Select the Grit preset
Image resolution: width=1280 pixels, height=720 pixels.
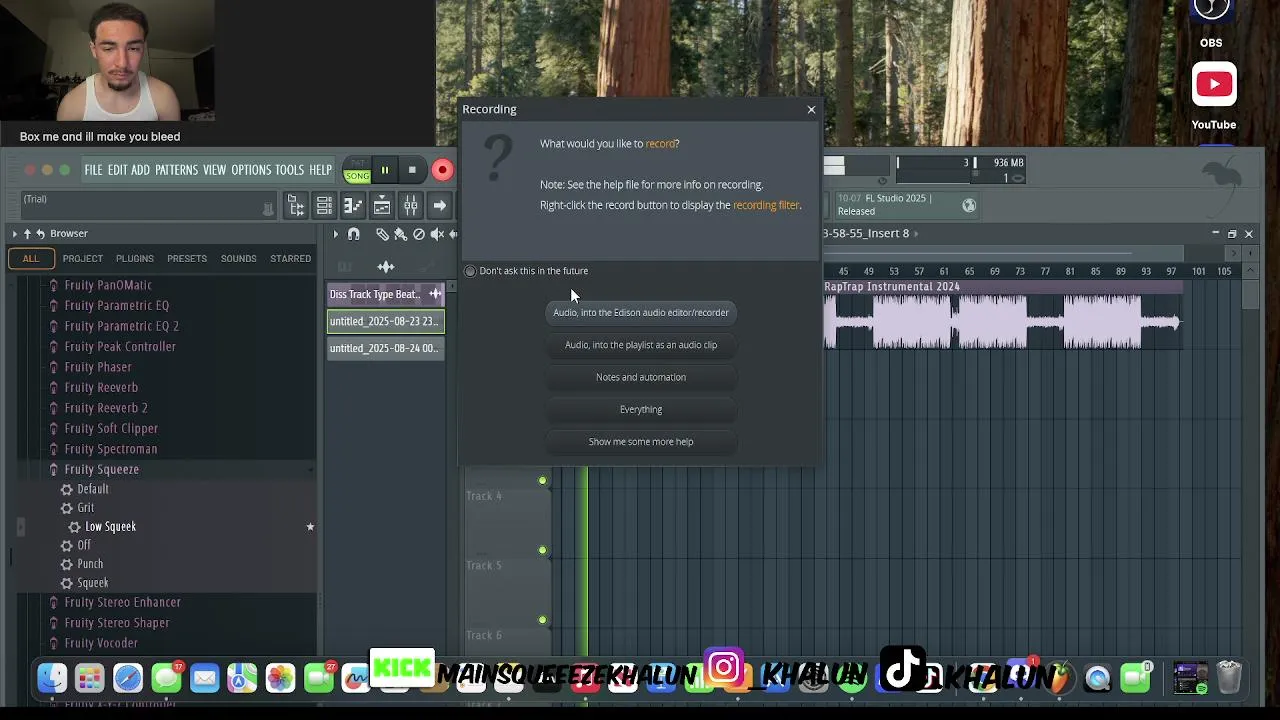[86, 507]
